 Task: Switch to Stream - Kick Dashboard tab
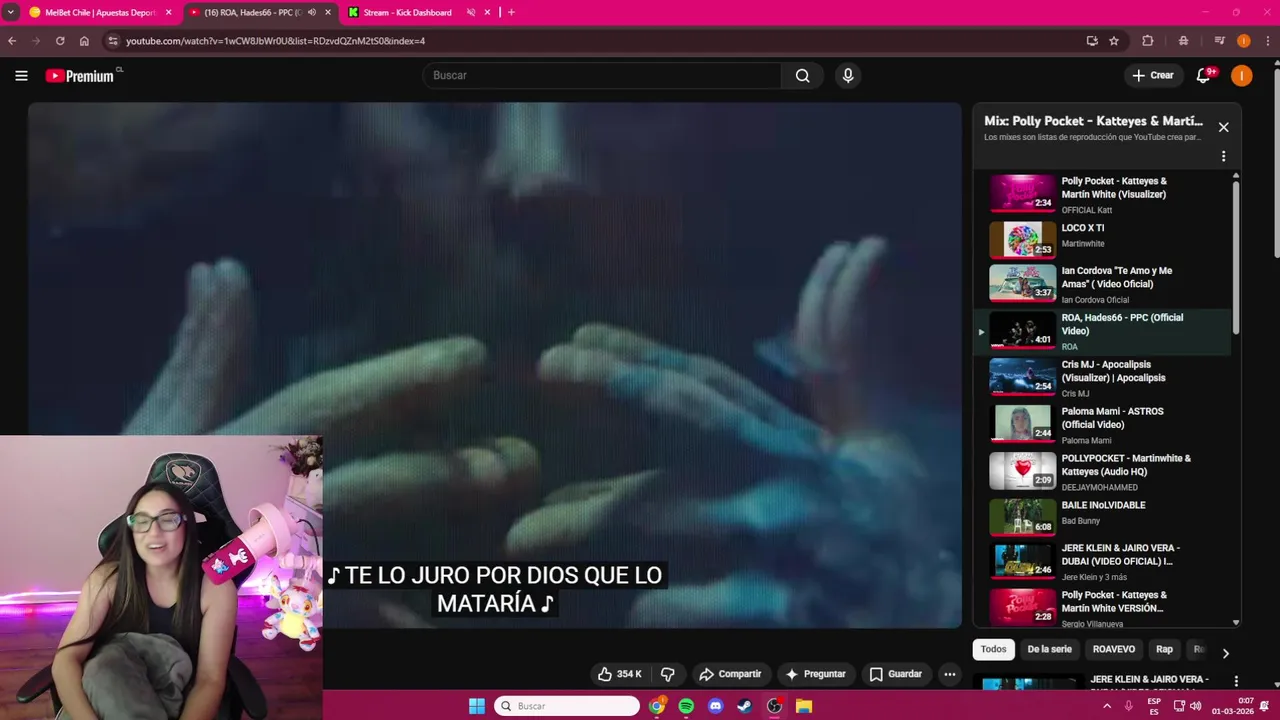[x=408, y=12]
